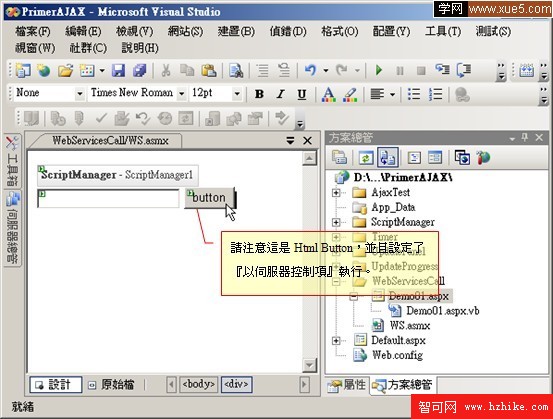Screen dimensions: 553x419
Task: Expand the ScriptManager folder node
Action: tap(336, 222)
